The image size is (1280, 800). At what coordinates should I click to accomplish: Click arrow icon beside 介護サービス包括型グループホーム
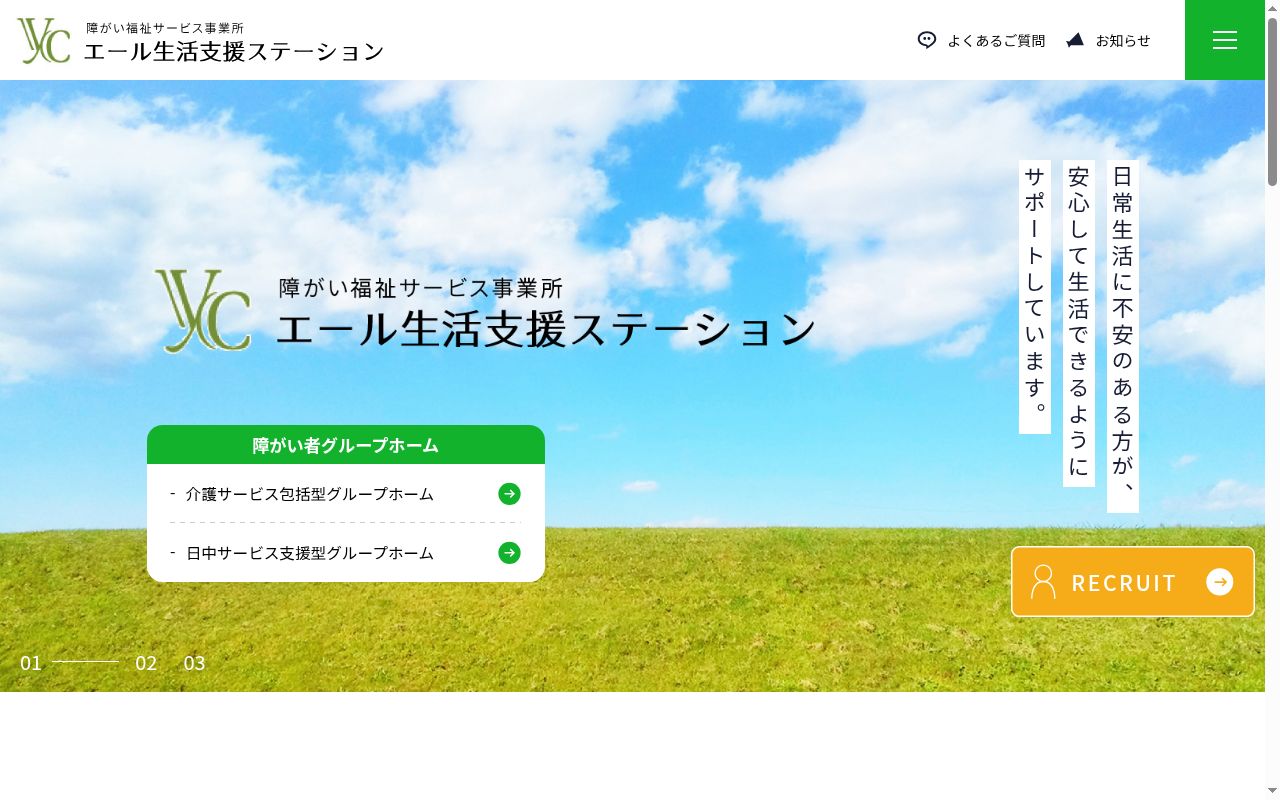pyautogui.click(x=510, y=494)
